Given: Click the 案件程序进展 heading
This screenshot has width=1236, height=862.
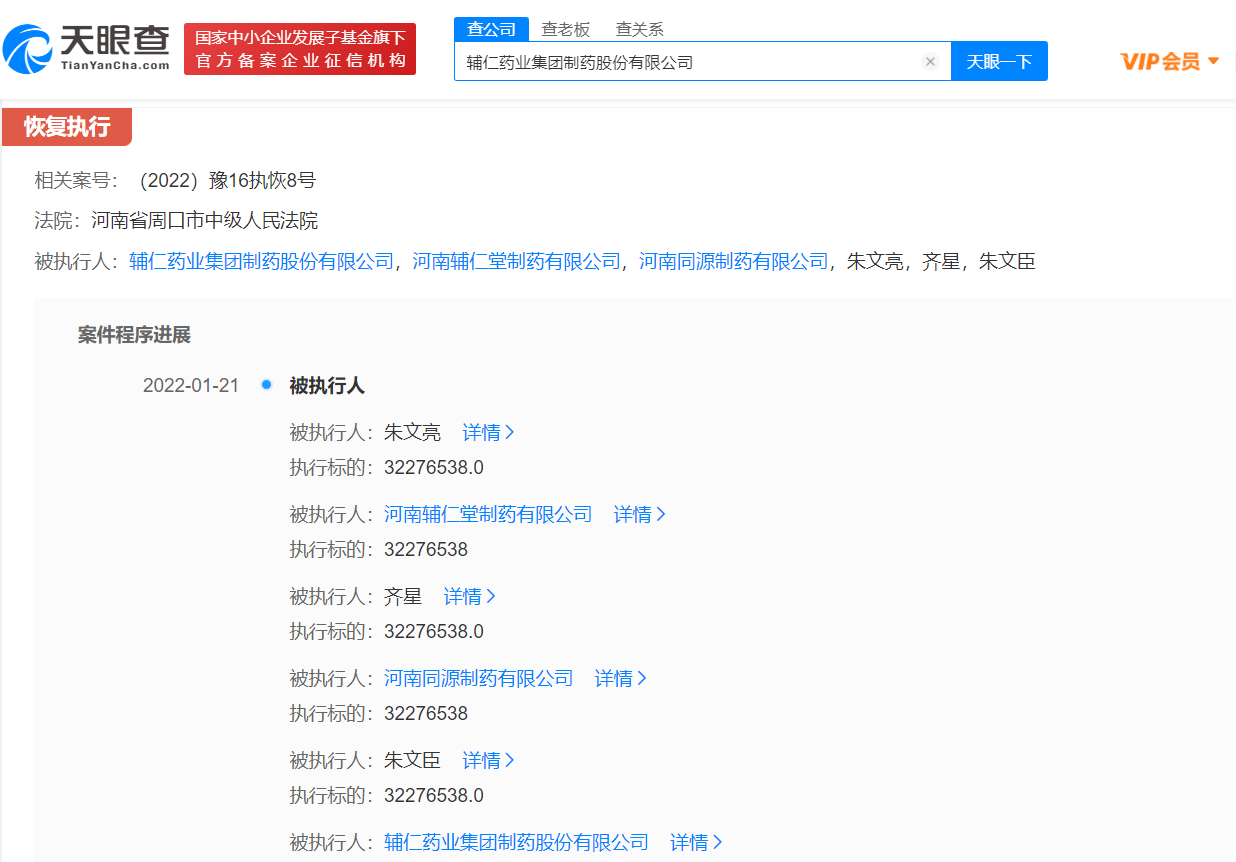Looking at the screenshot, I should click(x=134, y=335).
